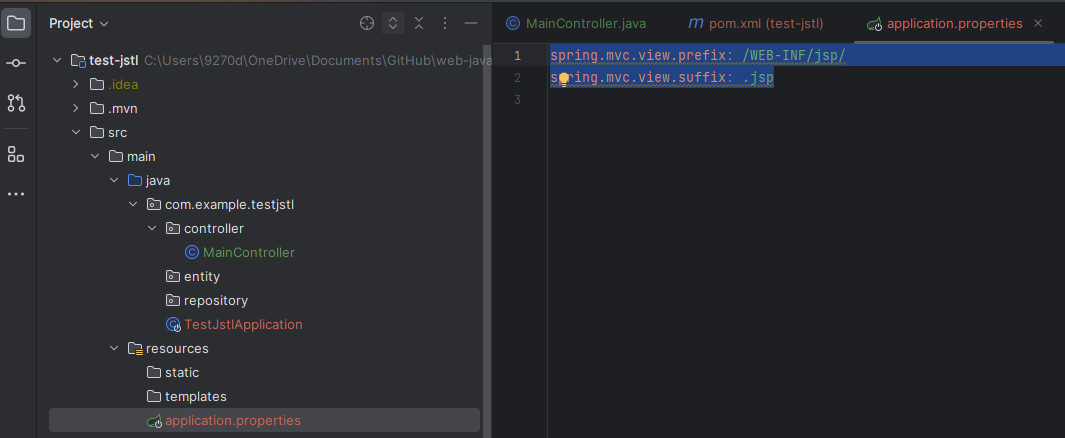Viewport: 1065px width, 438px height.
Task: Click Expand Selected icon in Project header
Action: pos(393,23)
